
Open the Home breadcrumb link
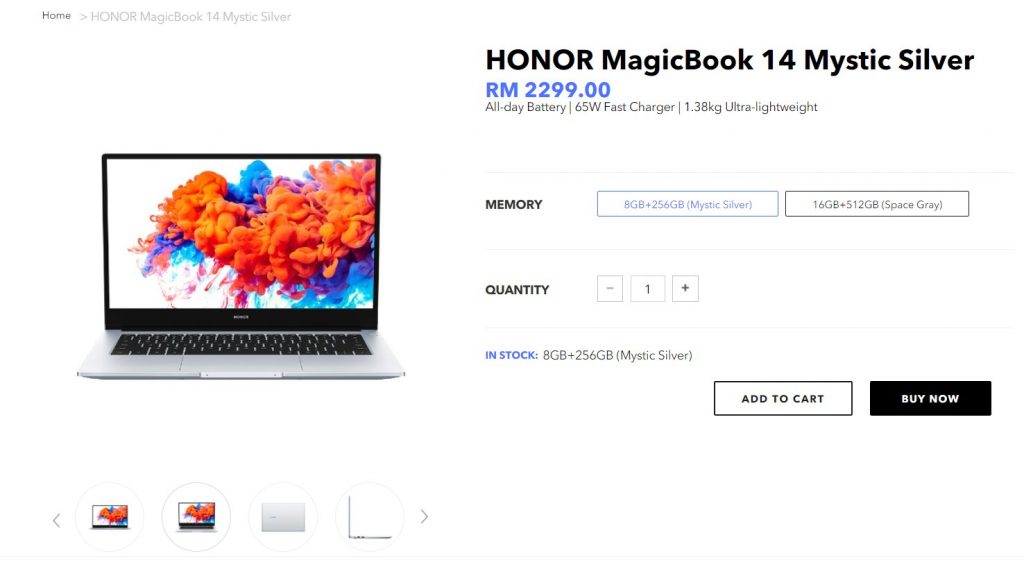pyautogui.click(x=56, y=16)
